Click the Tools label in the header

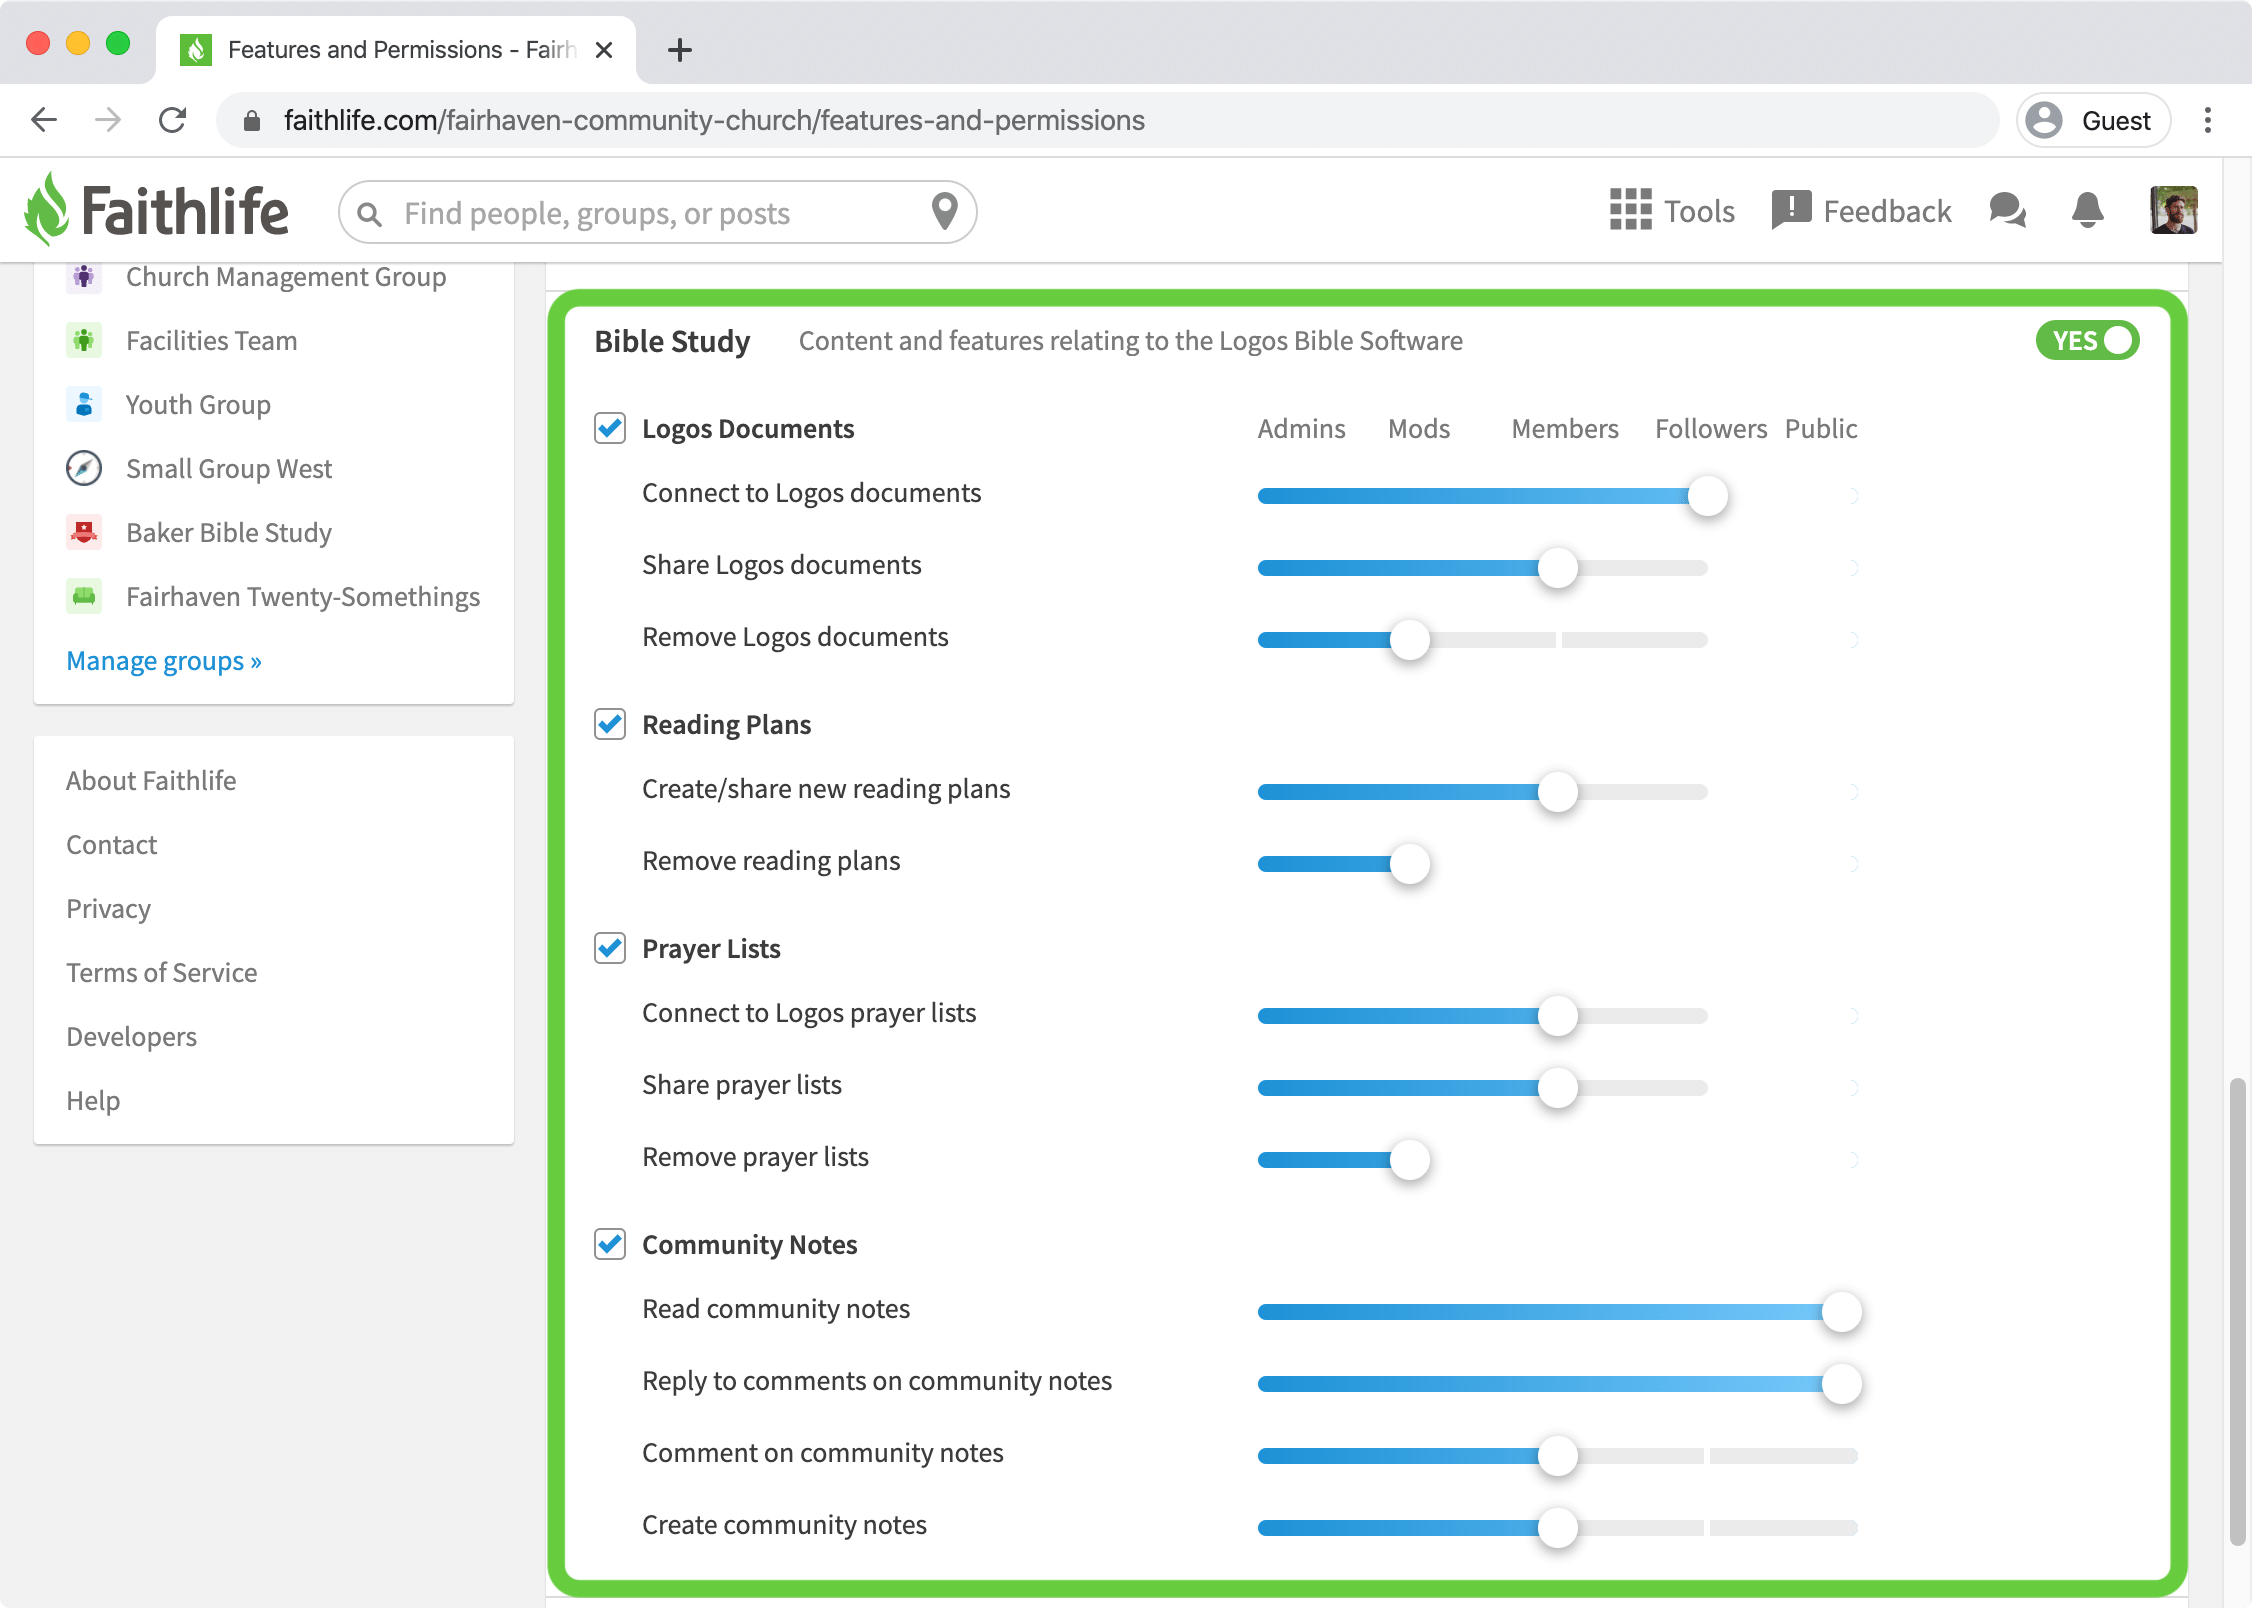coord(1699,211)
